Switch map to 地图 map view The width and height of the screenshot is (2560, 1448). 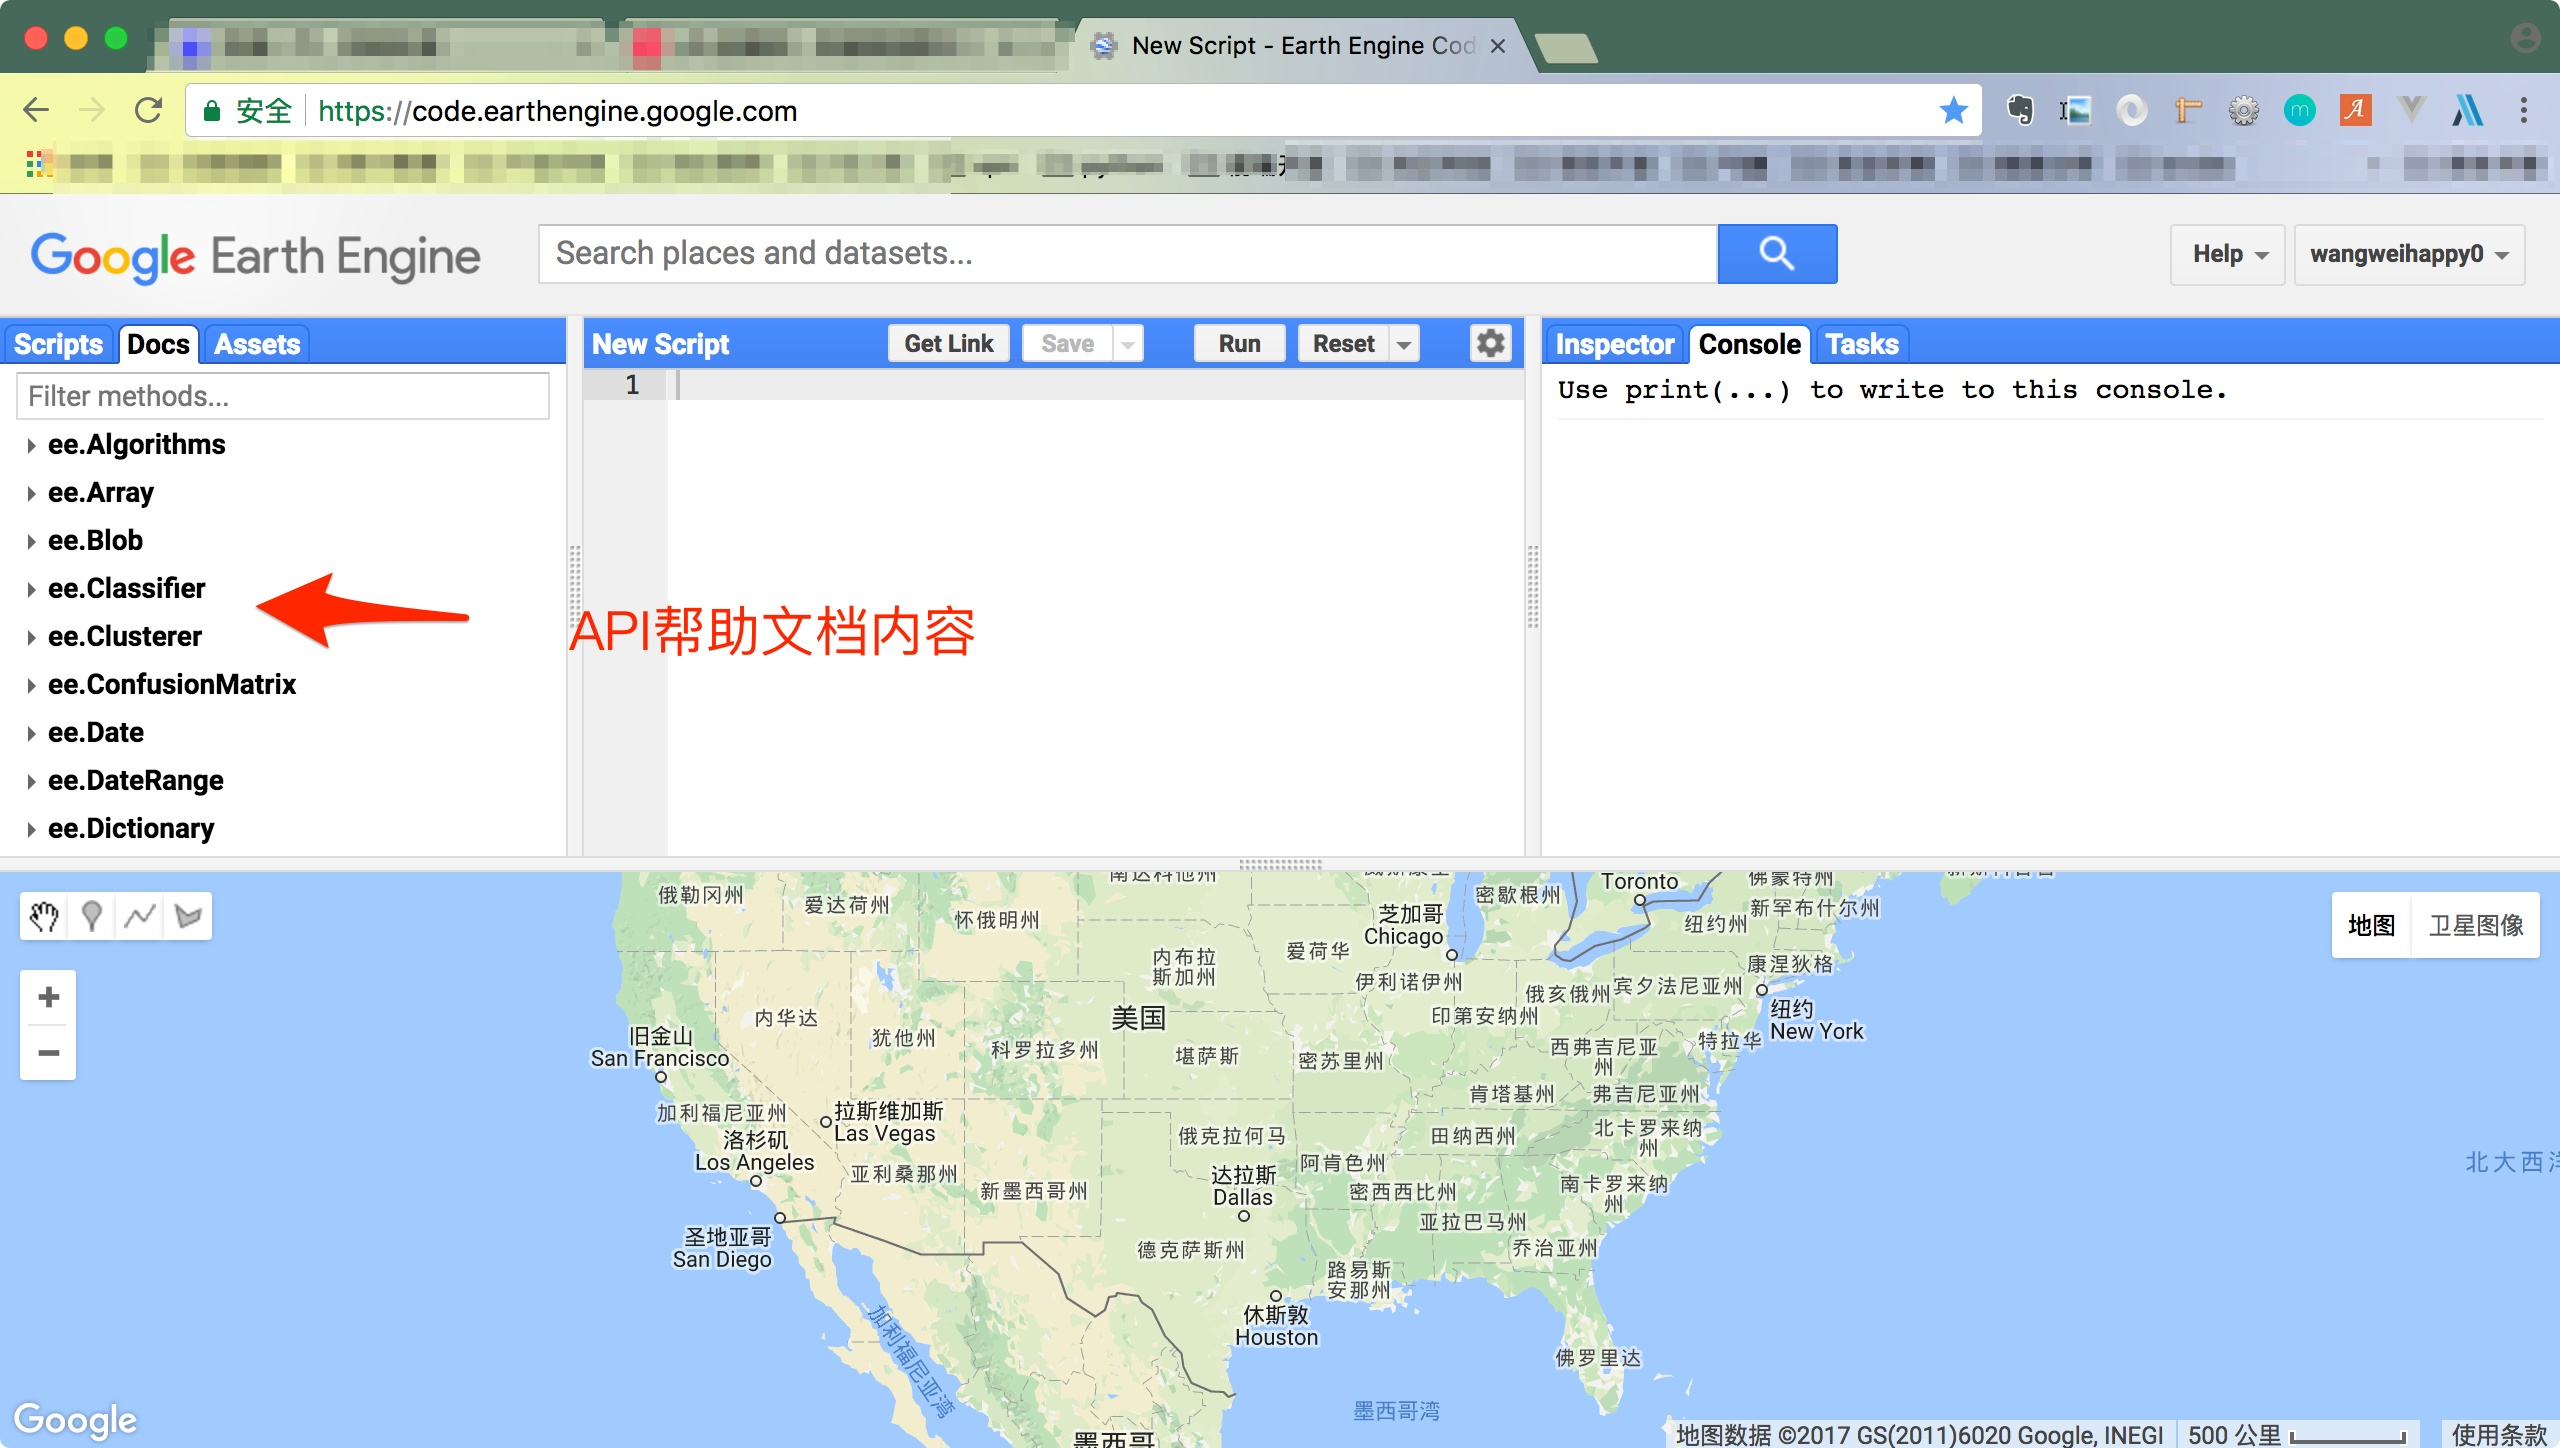2371,925
